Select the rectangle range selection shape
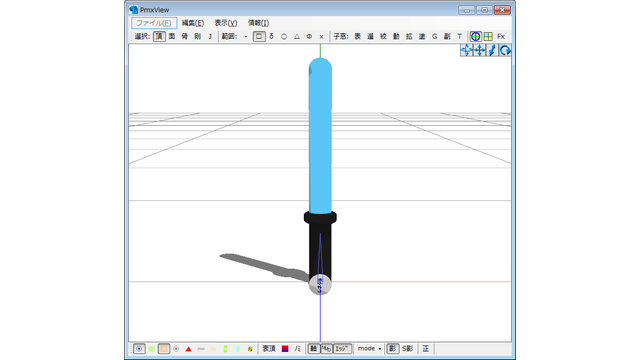The height and width of the screenshot is (360, 640). [x=259, y=36]
